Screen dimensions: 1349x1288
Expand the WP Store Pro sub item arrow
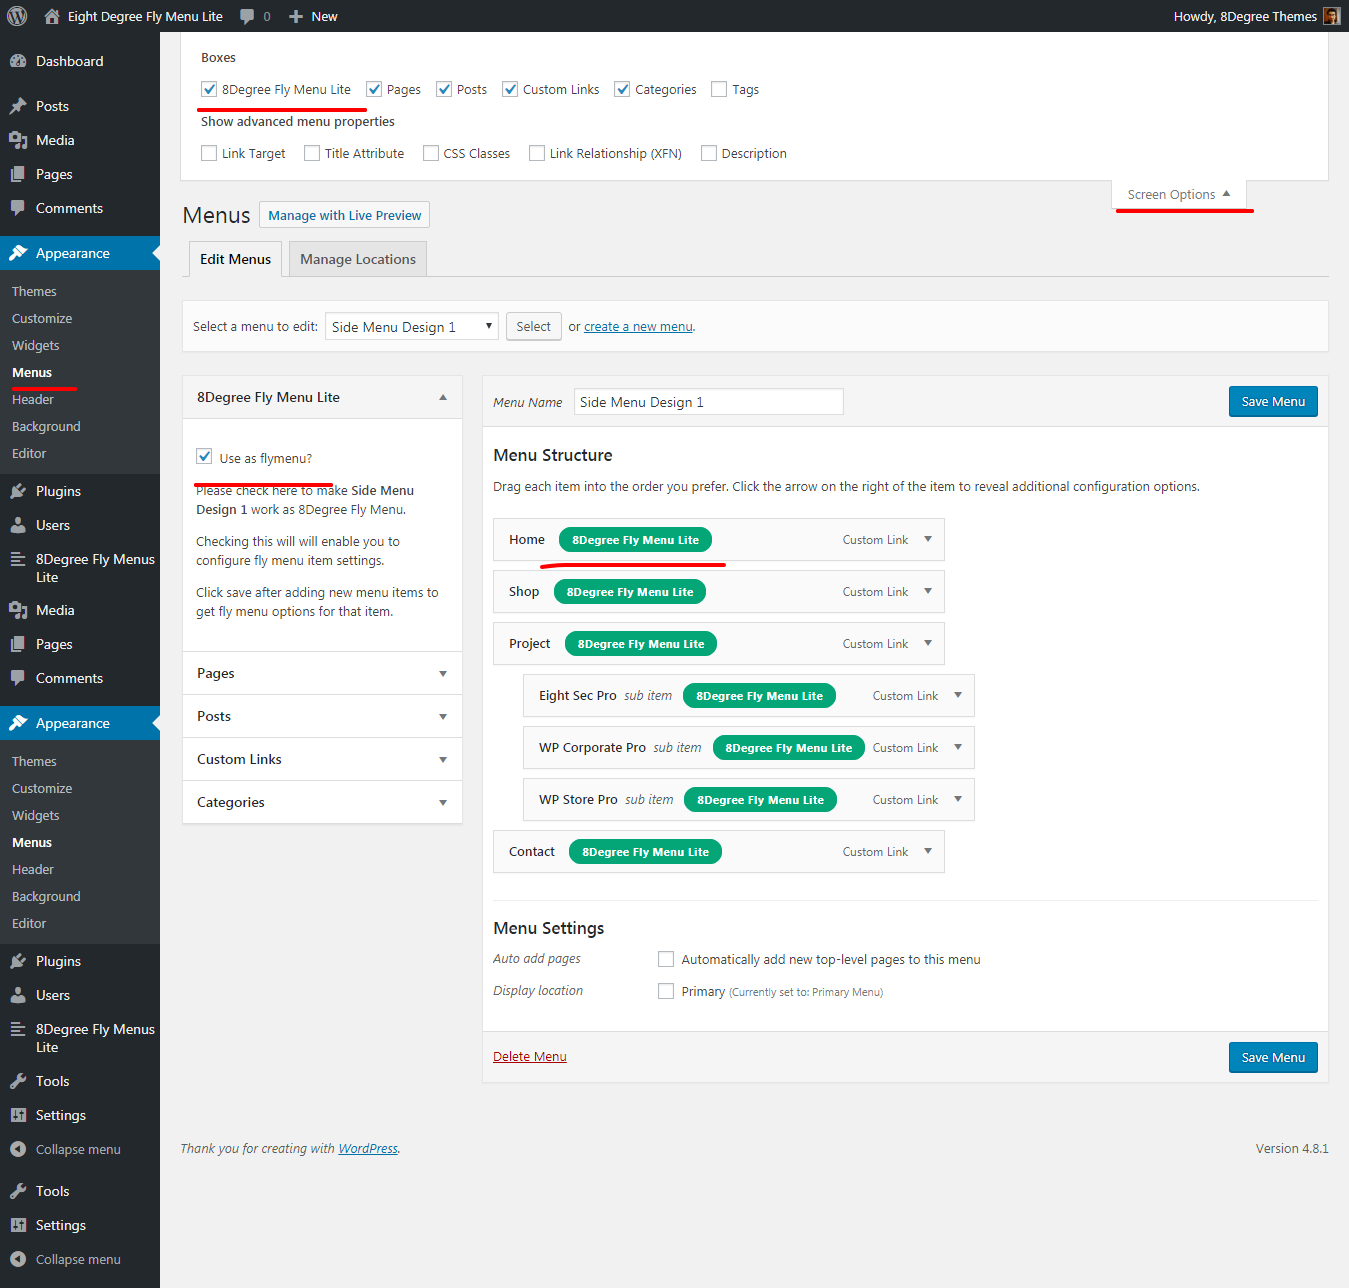coord(958,799)
